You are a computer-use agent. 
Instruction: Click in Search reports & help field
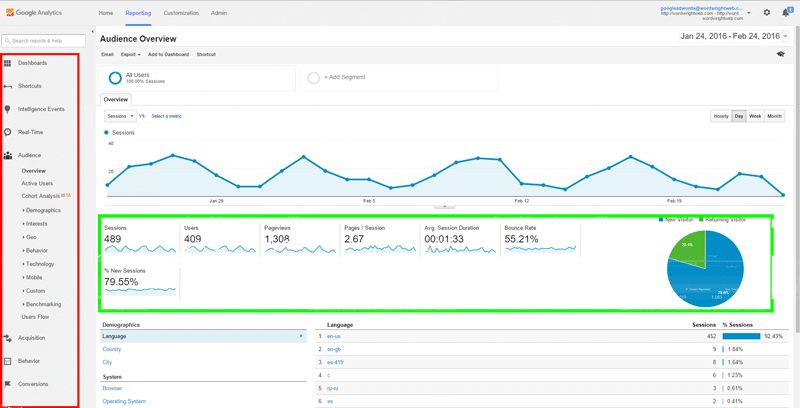click(x=44, y=41)
